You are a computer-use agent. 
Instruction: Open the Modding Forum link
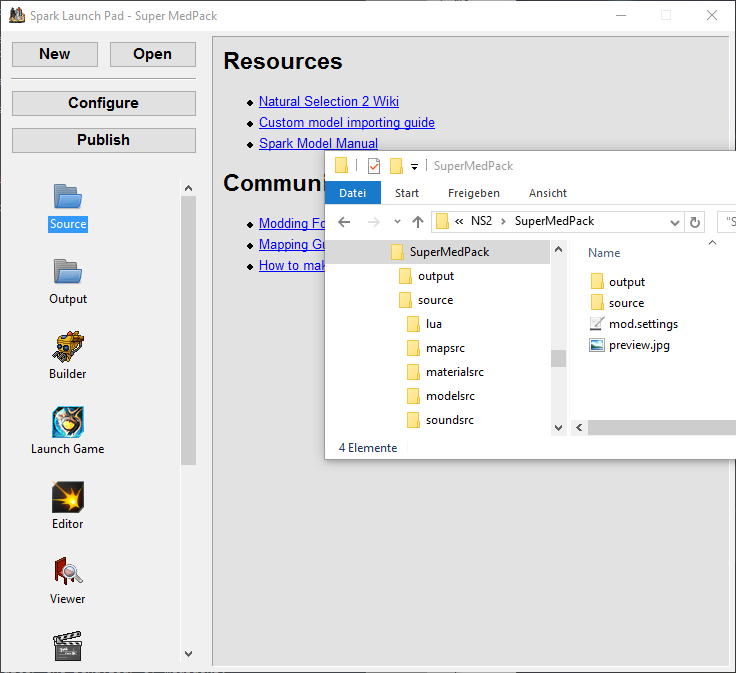pyautogui.click(x=291, y=223)
